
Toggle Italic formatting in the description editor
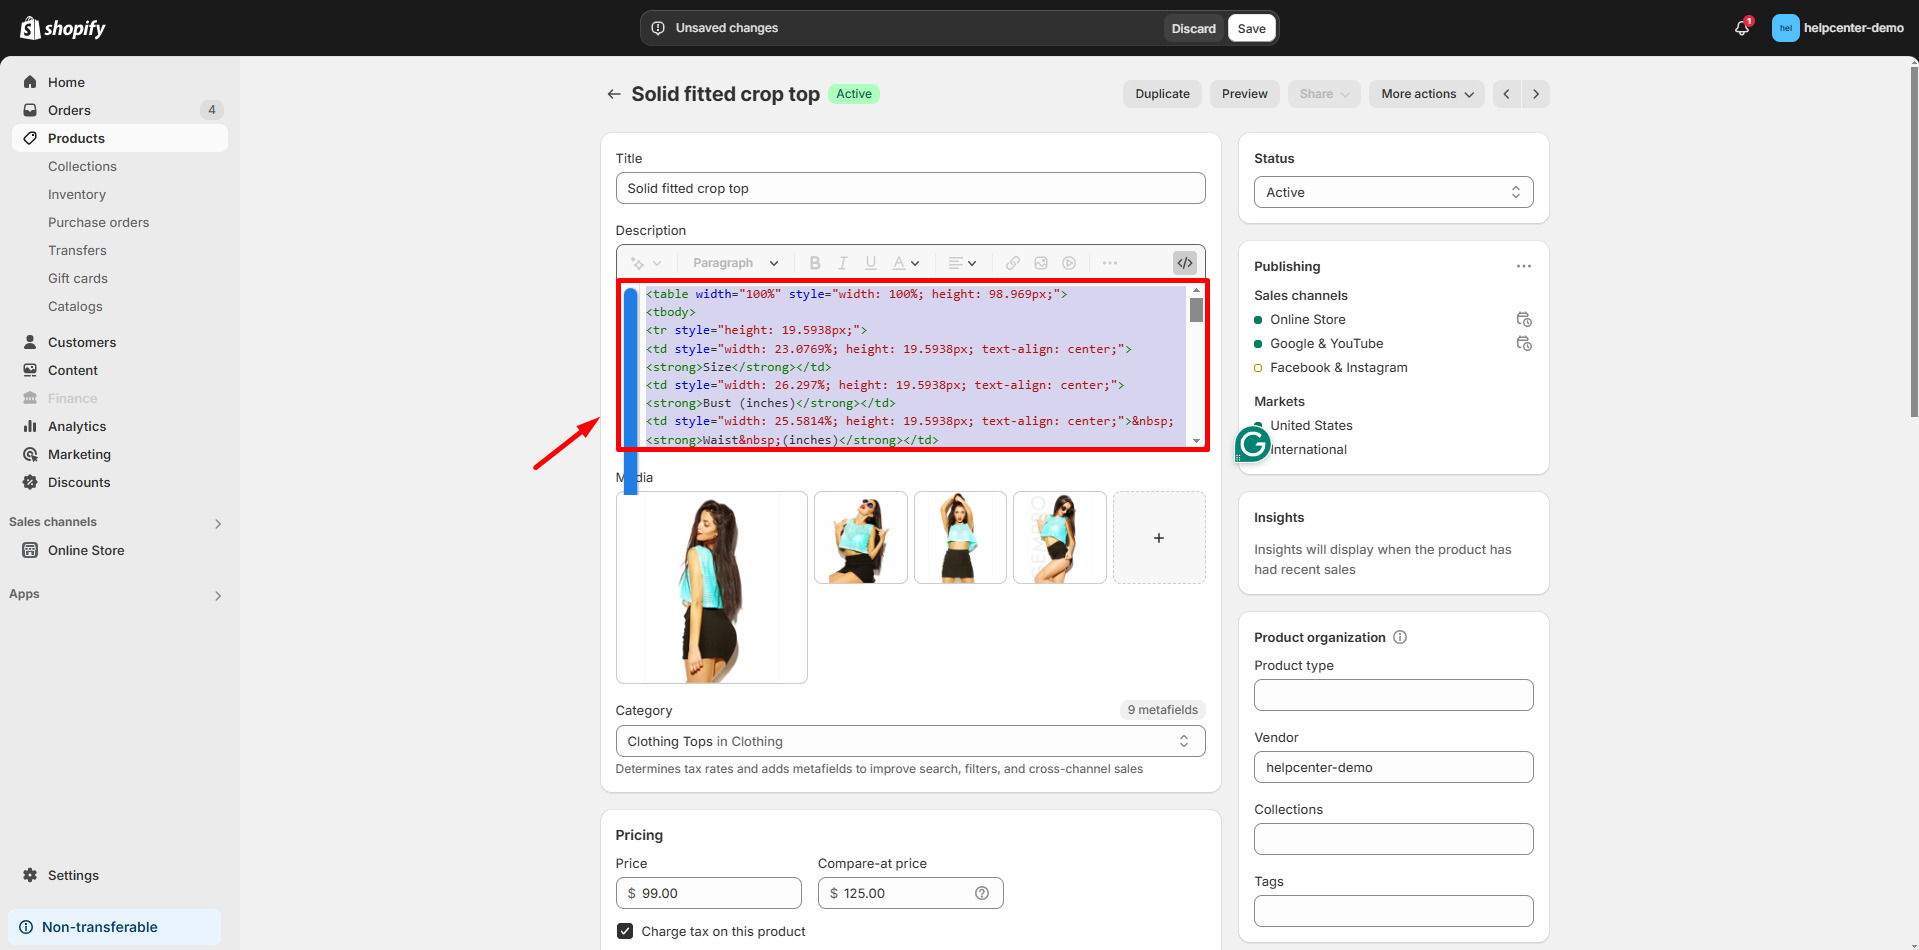[843, 262]
